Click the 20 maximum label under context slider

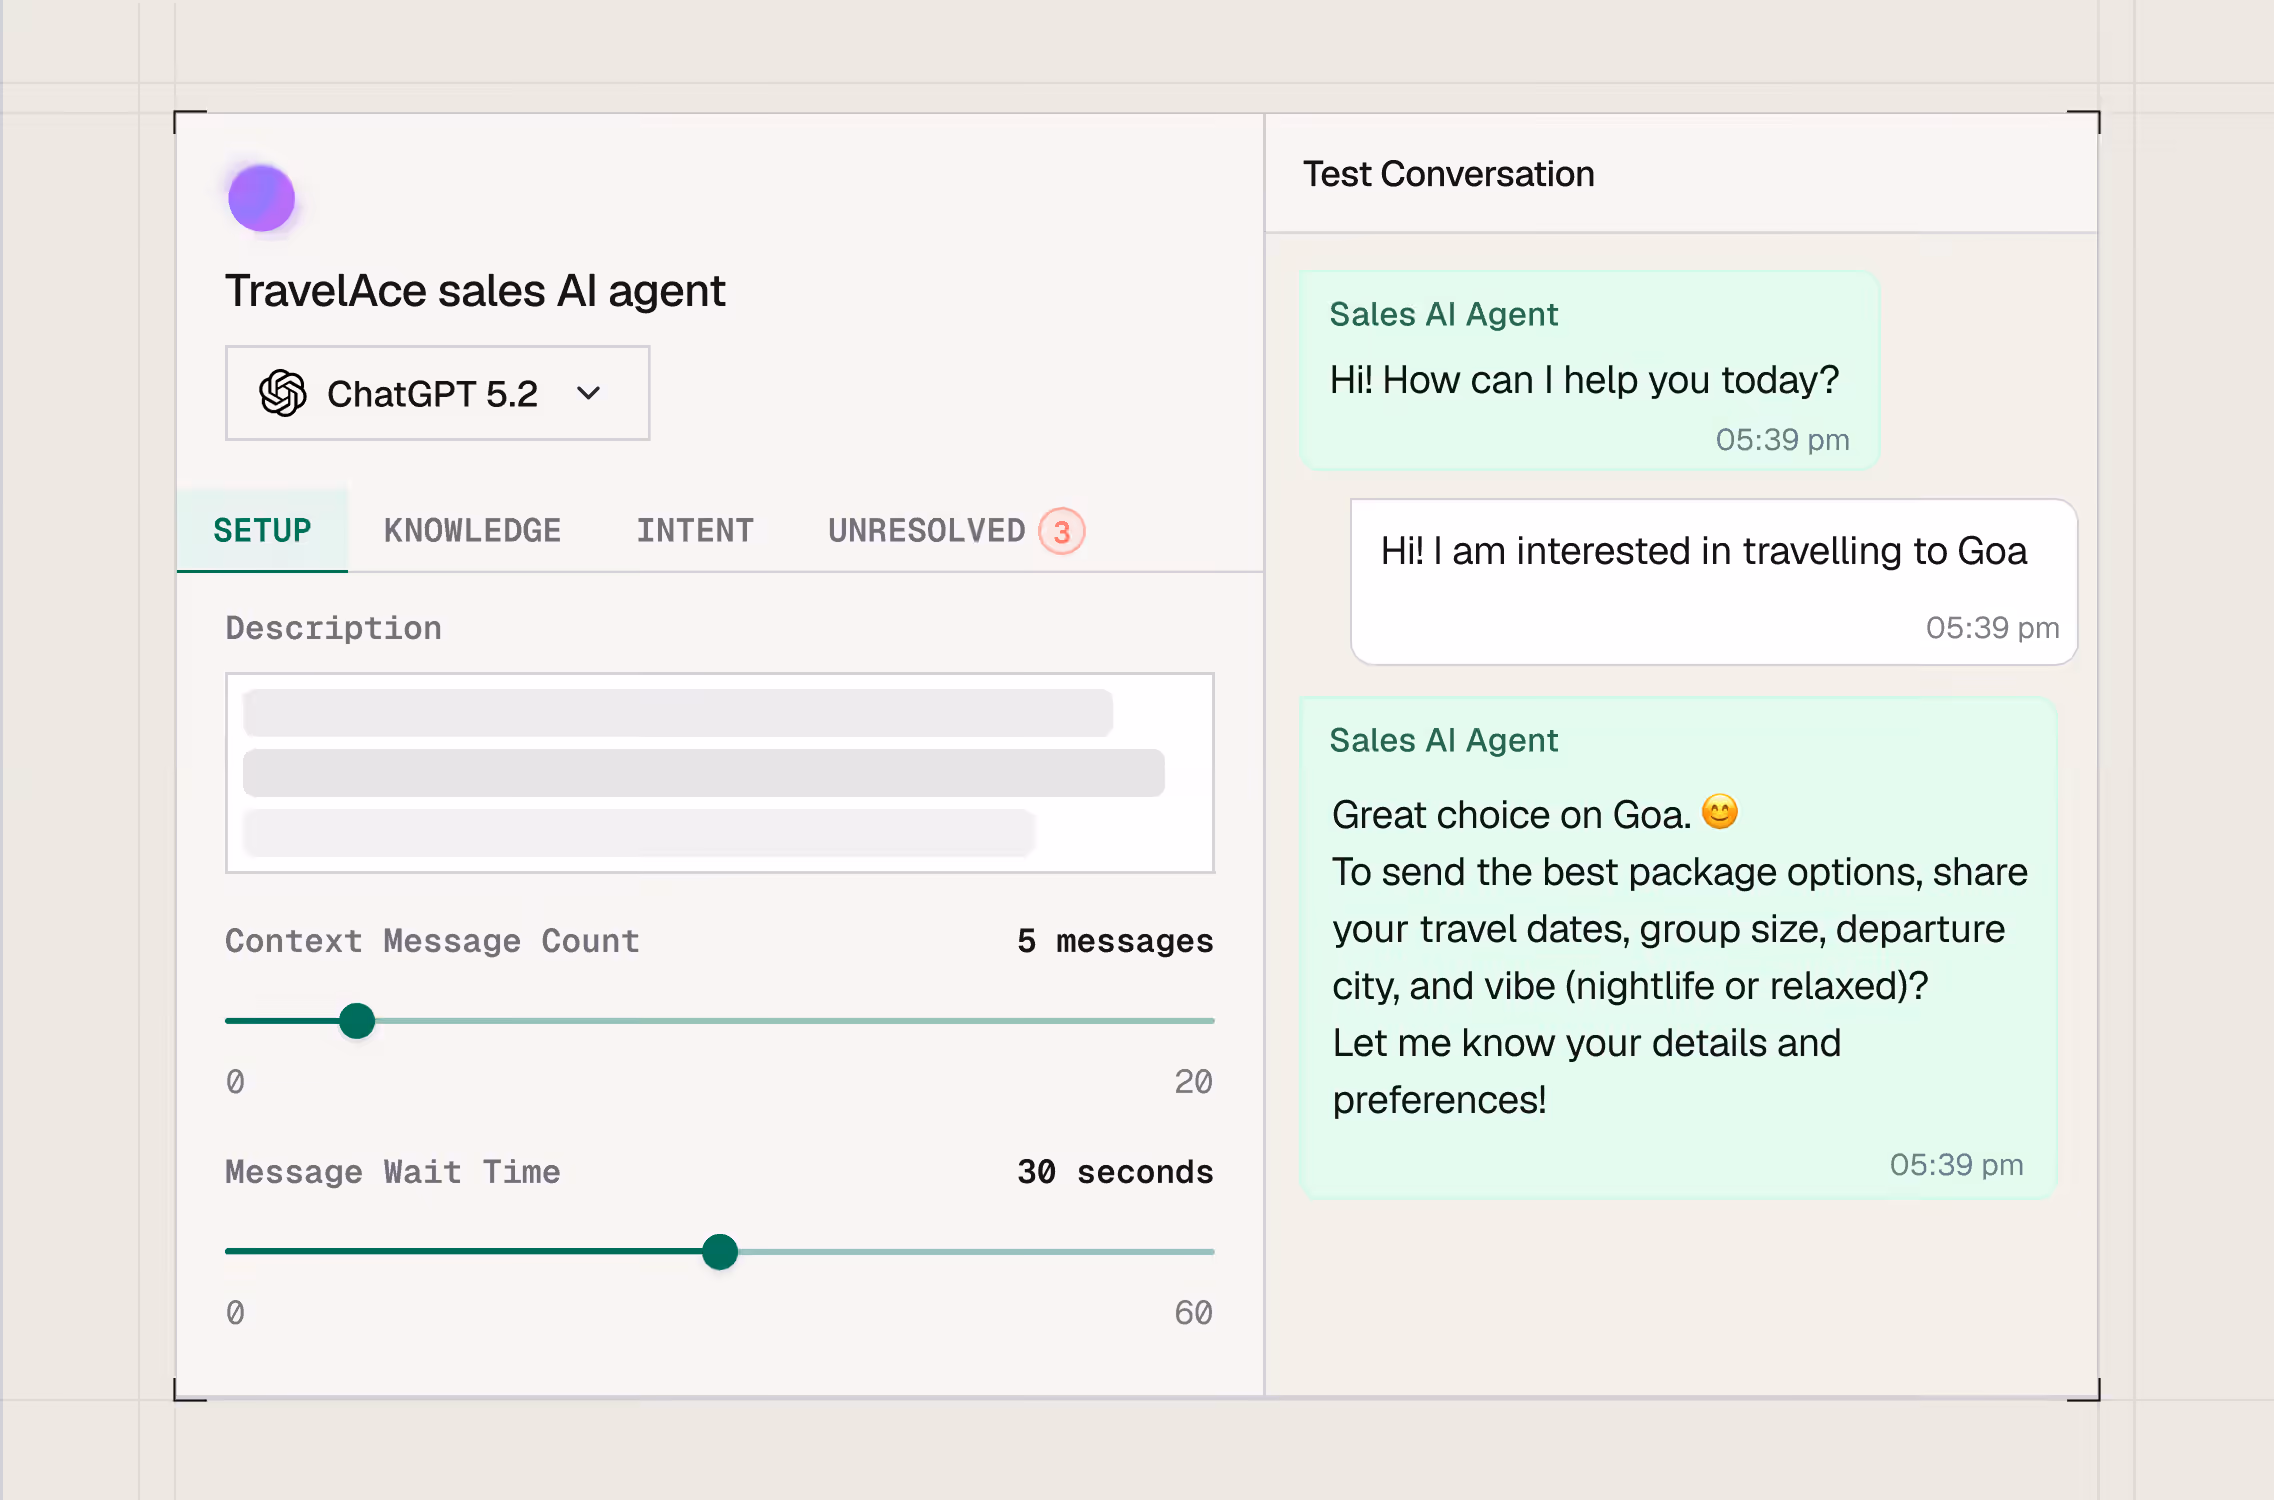1193,1082
